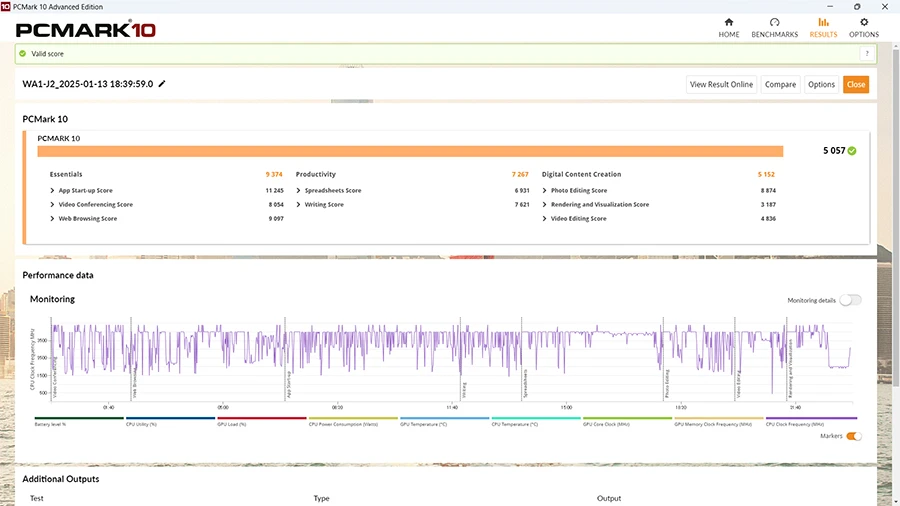The width and height of the screenshot is (900, 506).
Task: Click the PCMark 10 logo
Action: 85,29
